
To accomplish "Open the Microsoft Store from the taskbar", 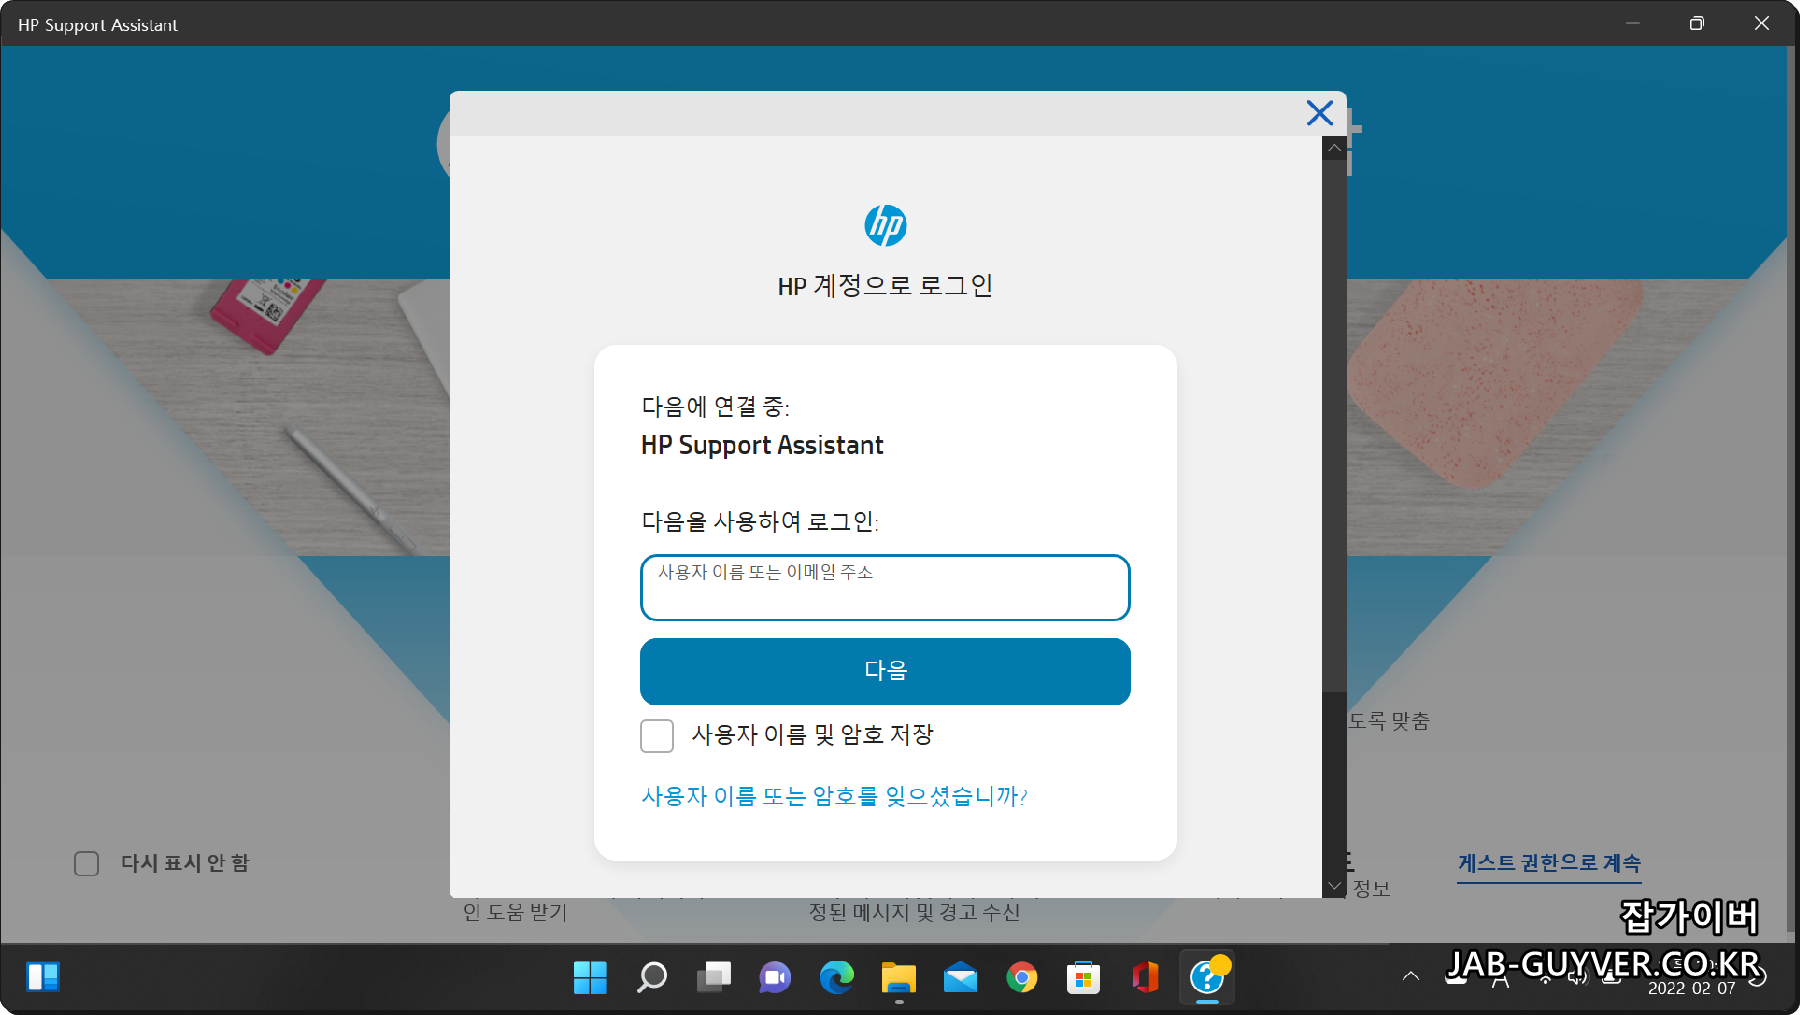I will tap(1084, 977).
